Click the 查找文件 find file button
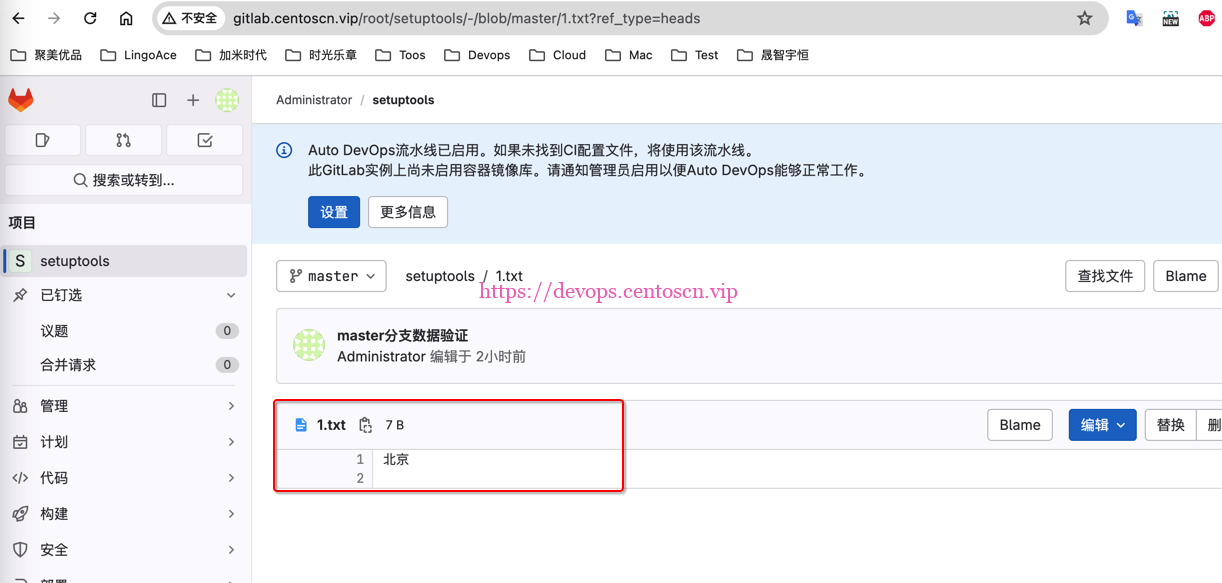The width and height of the screenshot is (1222, 583). [1104, 276]
